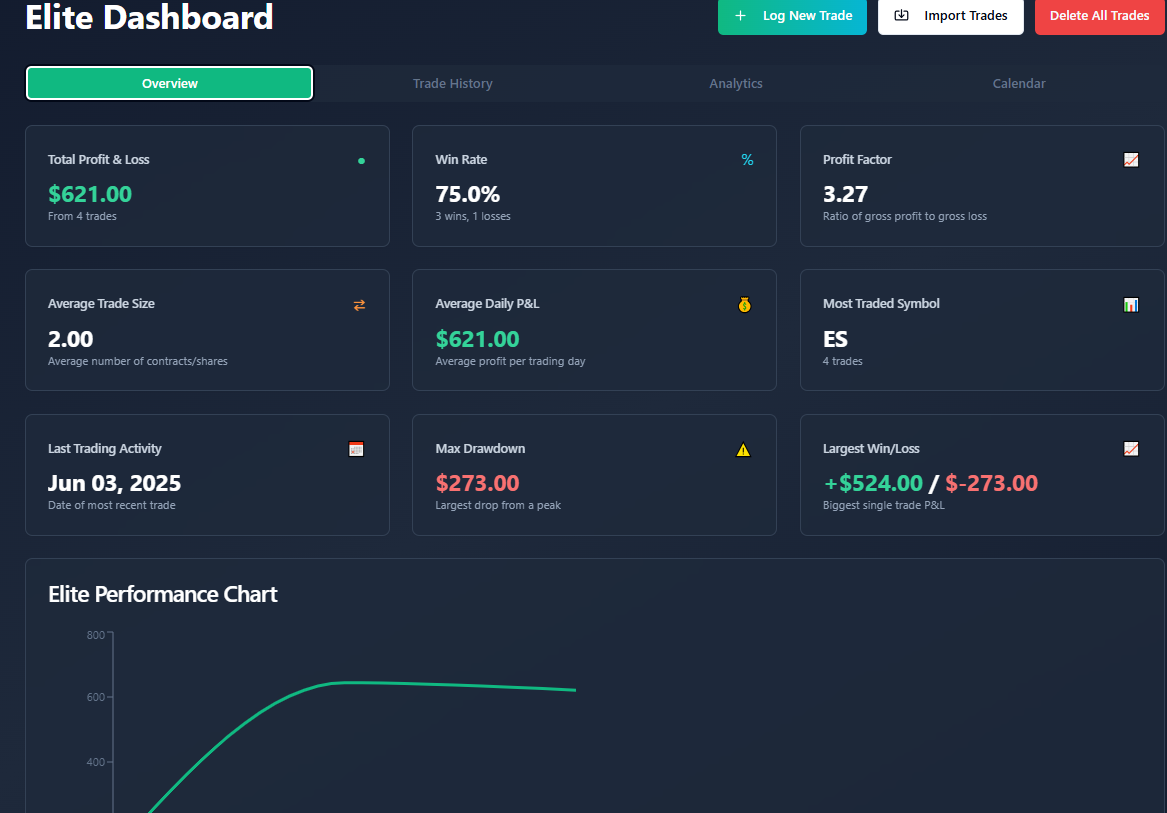This screenshot has width=1167, height=813.
Task: Click the calendar icon in Last Trading Activity
Action: click(356, 449)
